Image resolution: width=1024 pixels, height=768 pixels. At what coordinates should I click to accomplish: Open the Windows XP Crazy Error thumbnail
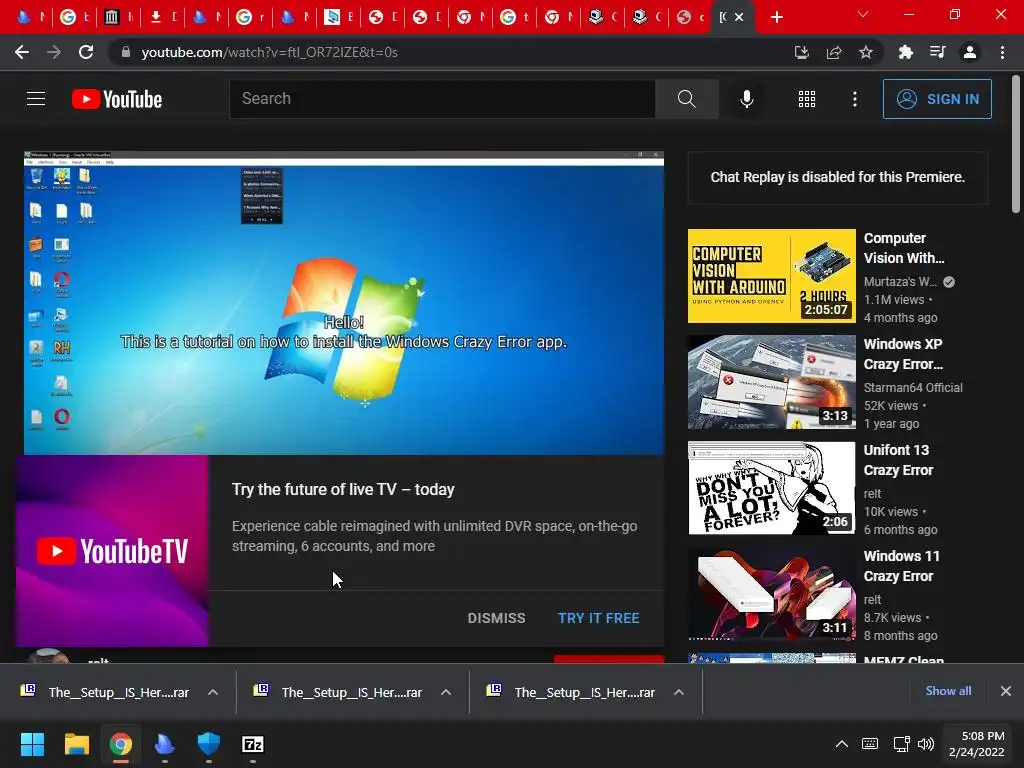click(x=771, y=382)
